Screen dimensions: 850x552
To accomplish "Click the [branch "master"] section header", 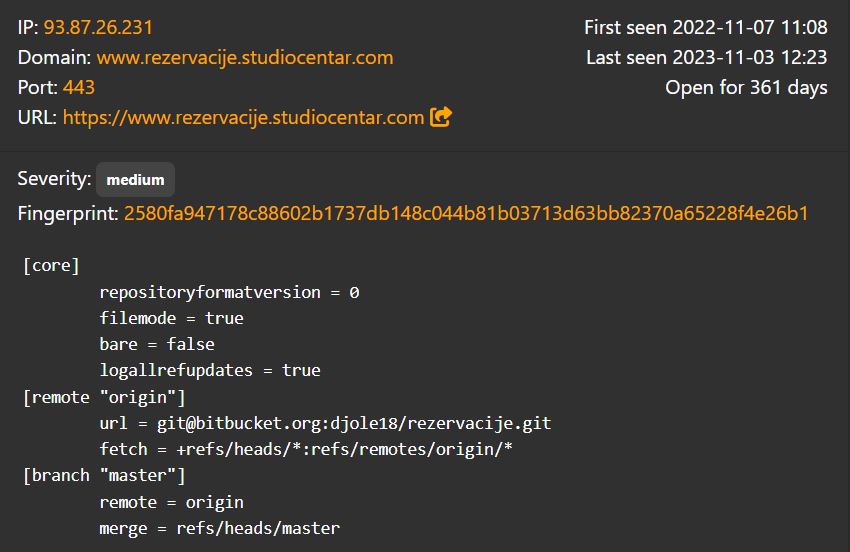I will 104,476.
